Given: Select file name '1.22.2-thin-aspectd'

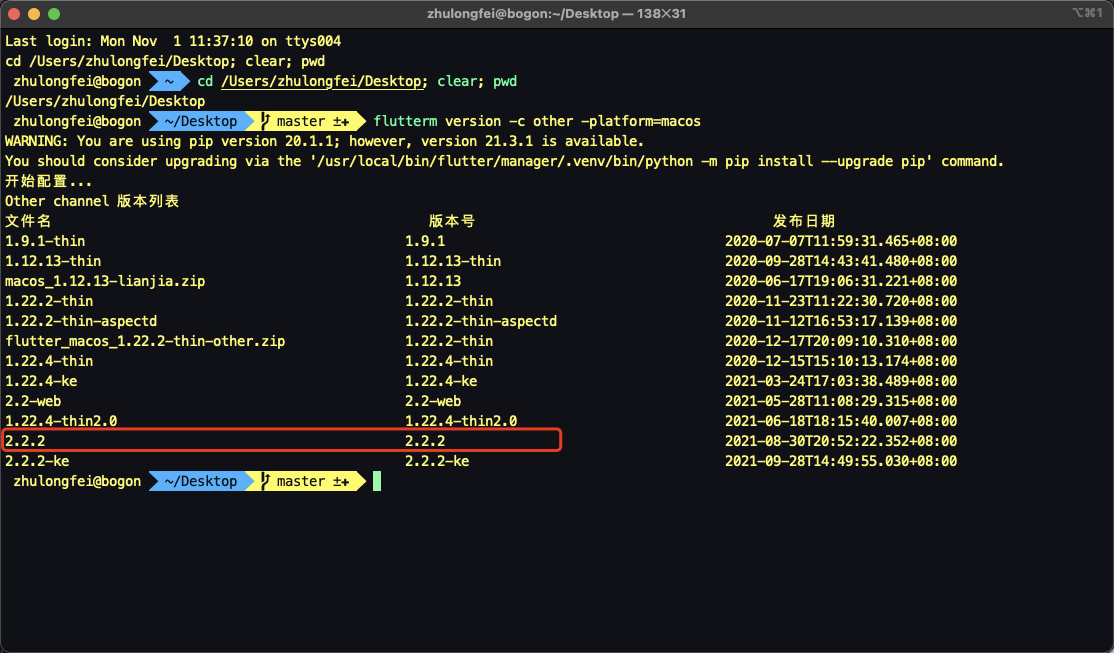Looking at the screenshot, I should [81, 321].
